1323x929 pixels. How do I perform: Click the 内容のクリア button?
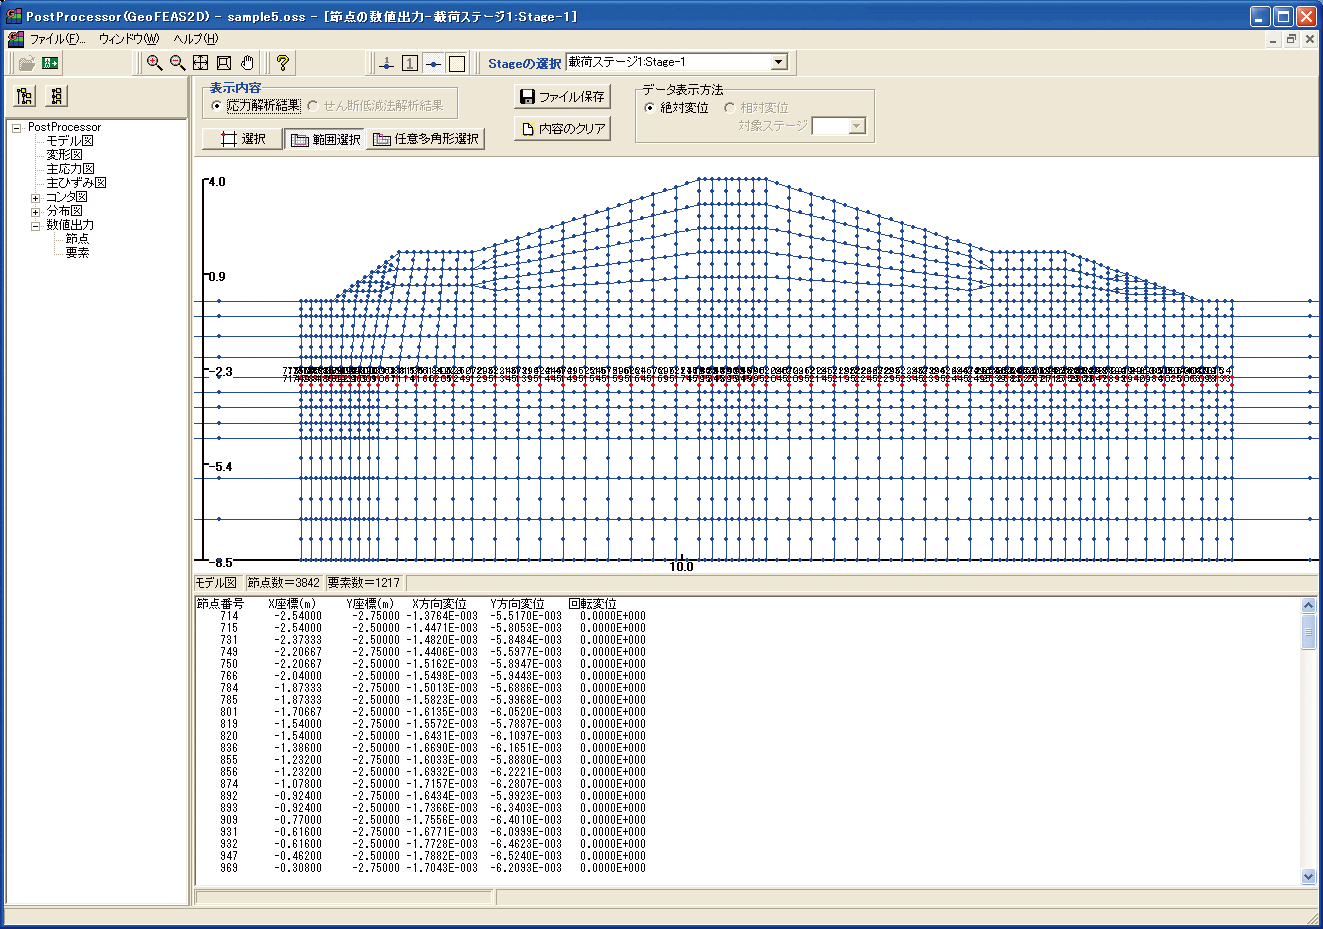point(562,129)
